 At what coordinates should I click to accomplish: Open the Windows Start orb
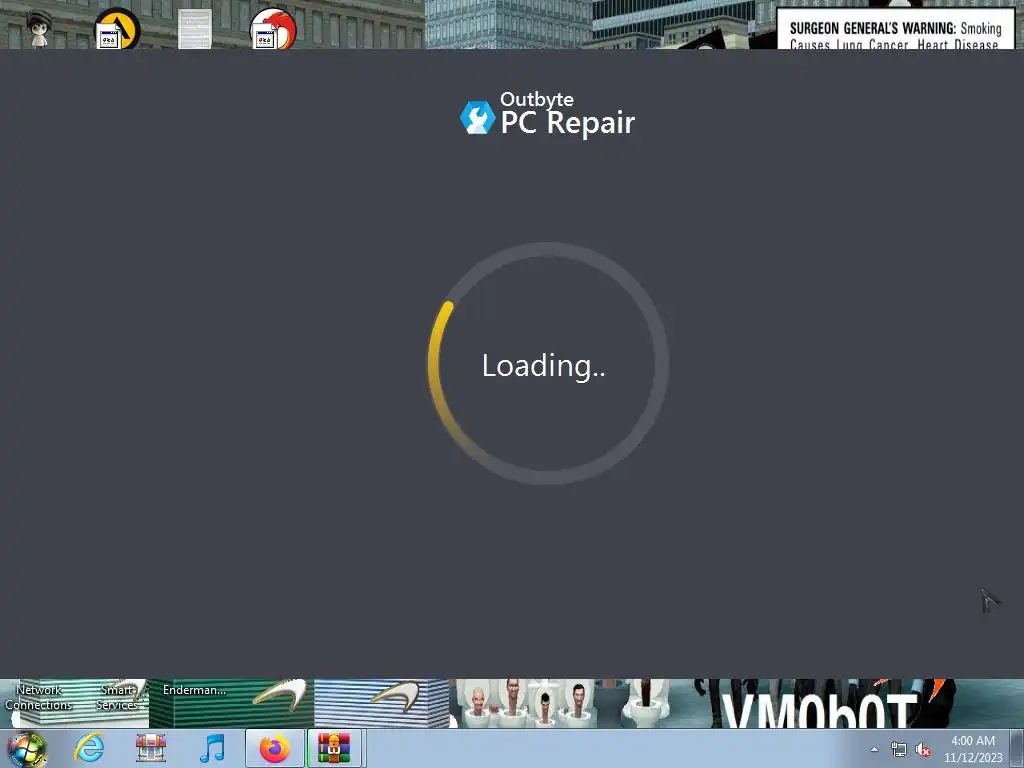coord(27,749)
